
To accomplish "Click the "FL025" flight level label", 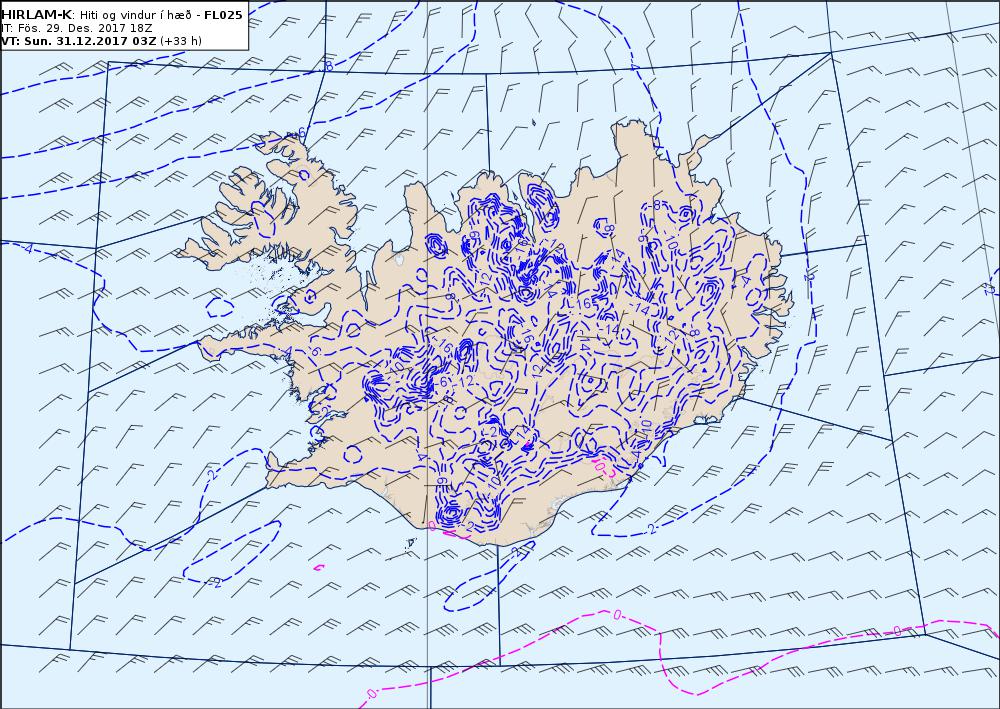I will 223,15.
